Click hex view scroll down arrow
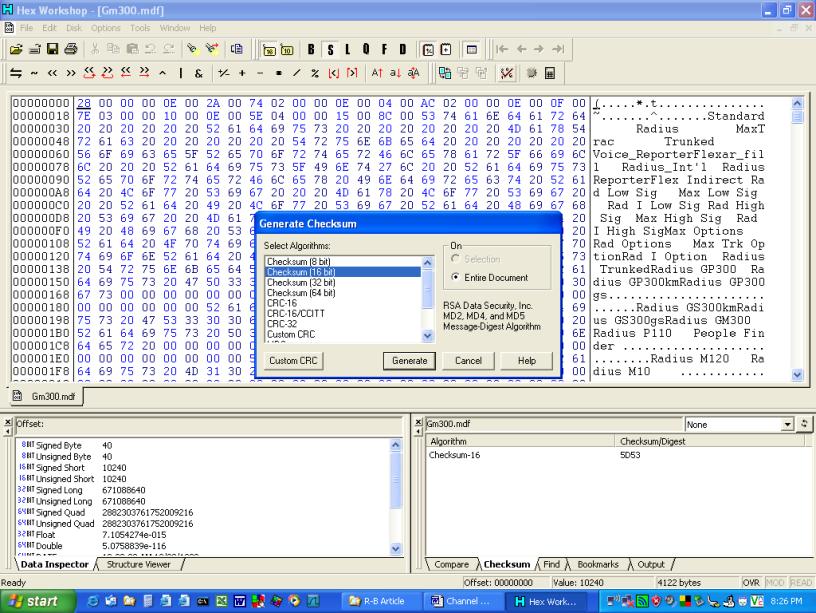Image resolution: width=816 pixels, height=613 pixels. tap(797, 375)
